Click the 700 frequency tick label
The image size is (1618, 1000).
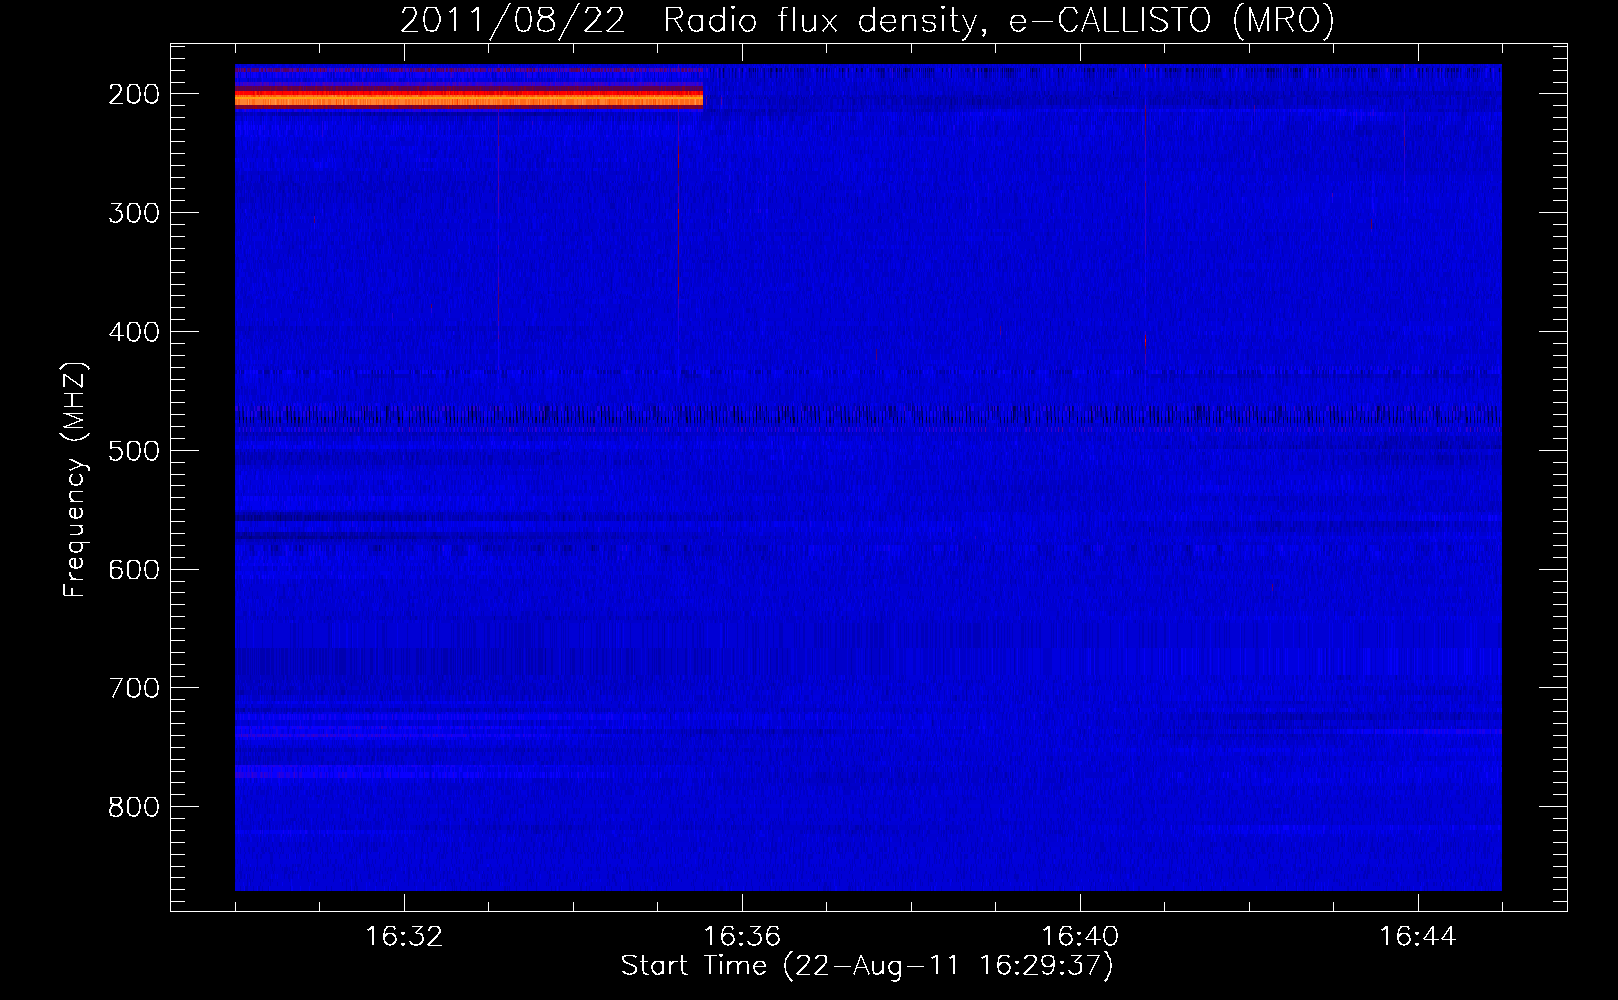coord(134,689)
